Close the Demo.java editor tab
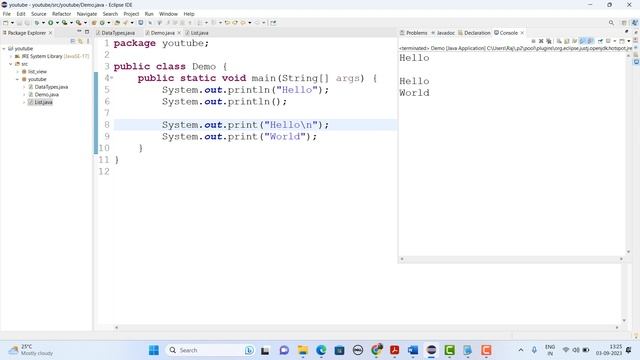The width and height of the screenshot is (640, 360). 179,33
